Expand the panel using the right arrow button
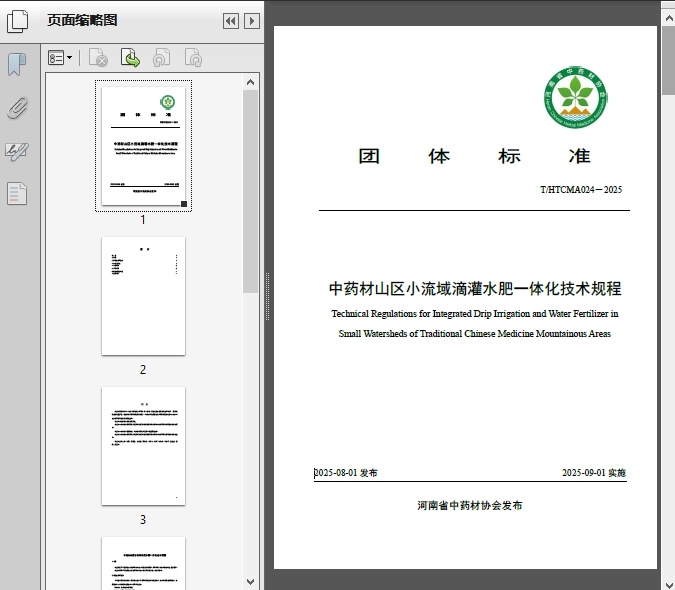The width and height of the screenshot is (675, 590). [252, 21]
